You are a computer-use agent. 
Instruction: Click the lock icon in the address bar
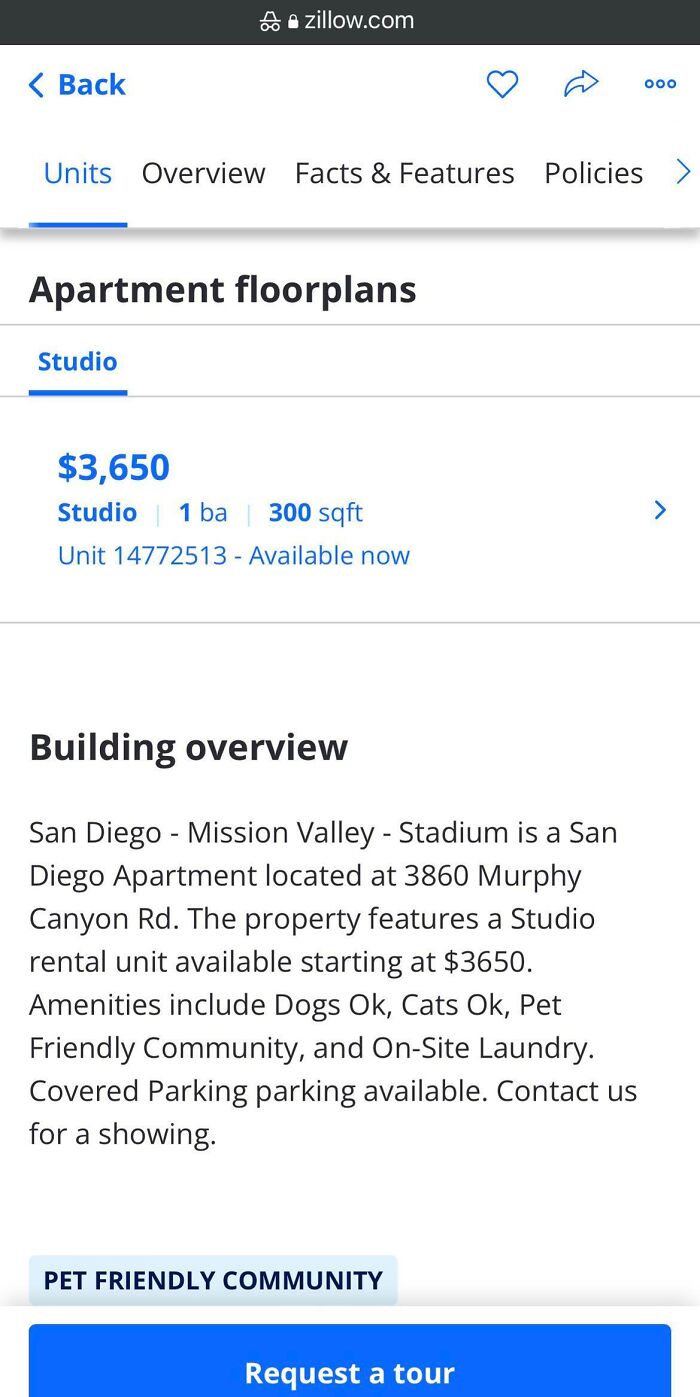tap(292, 20)
